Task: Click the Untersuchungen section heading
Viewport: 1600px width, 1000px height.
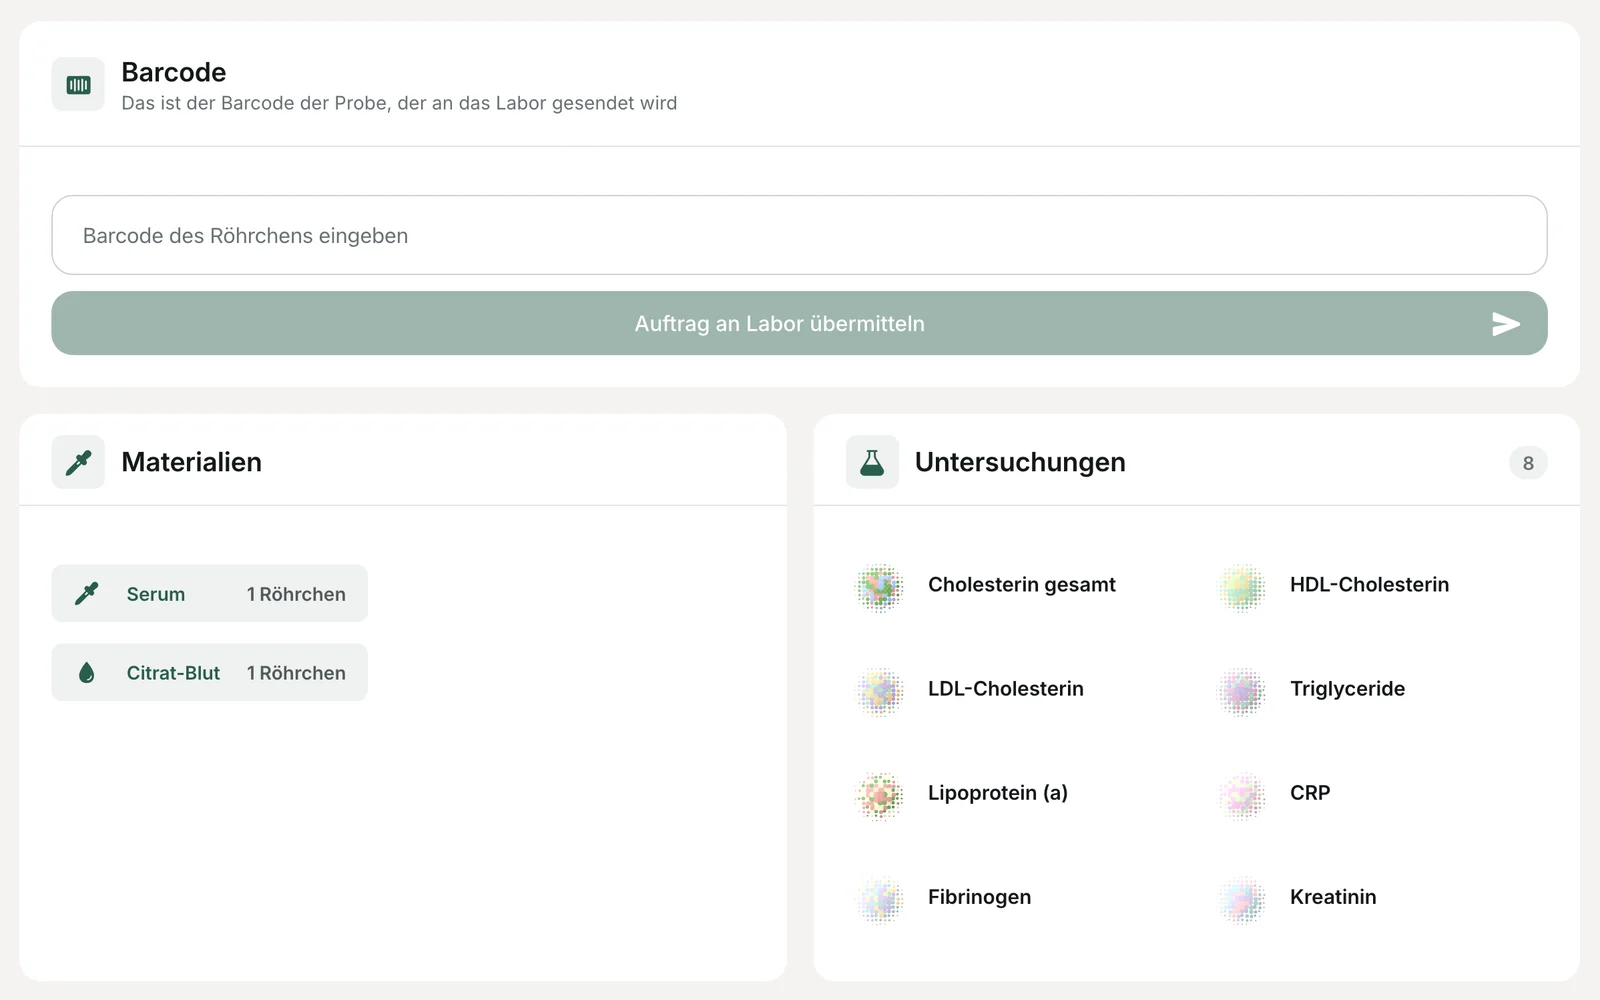Action: pos(1020,462)
